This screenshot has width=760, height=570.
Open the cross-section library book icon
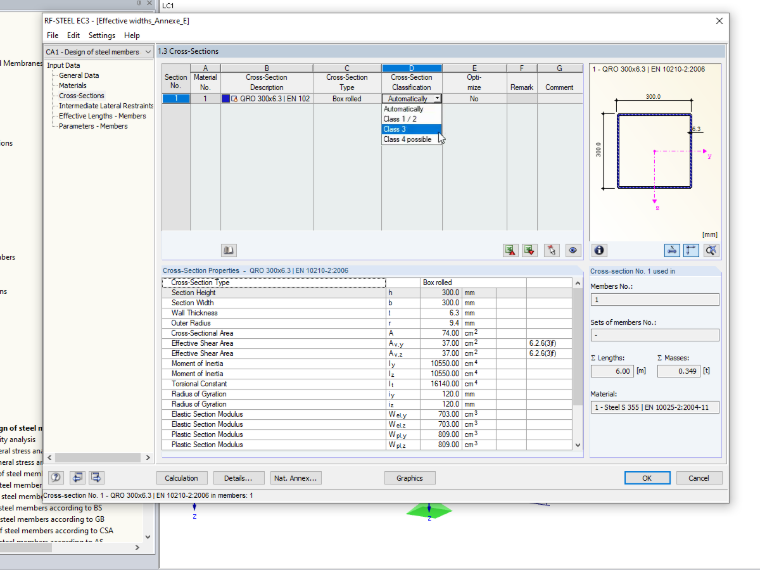coord(228,250)
